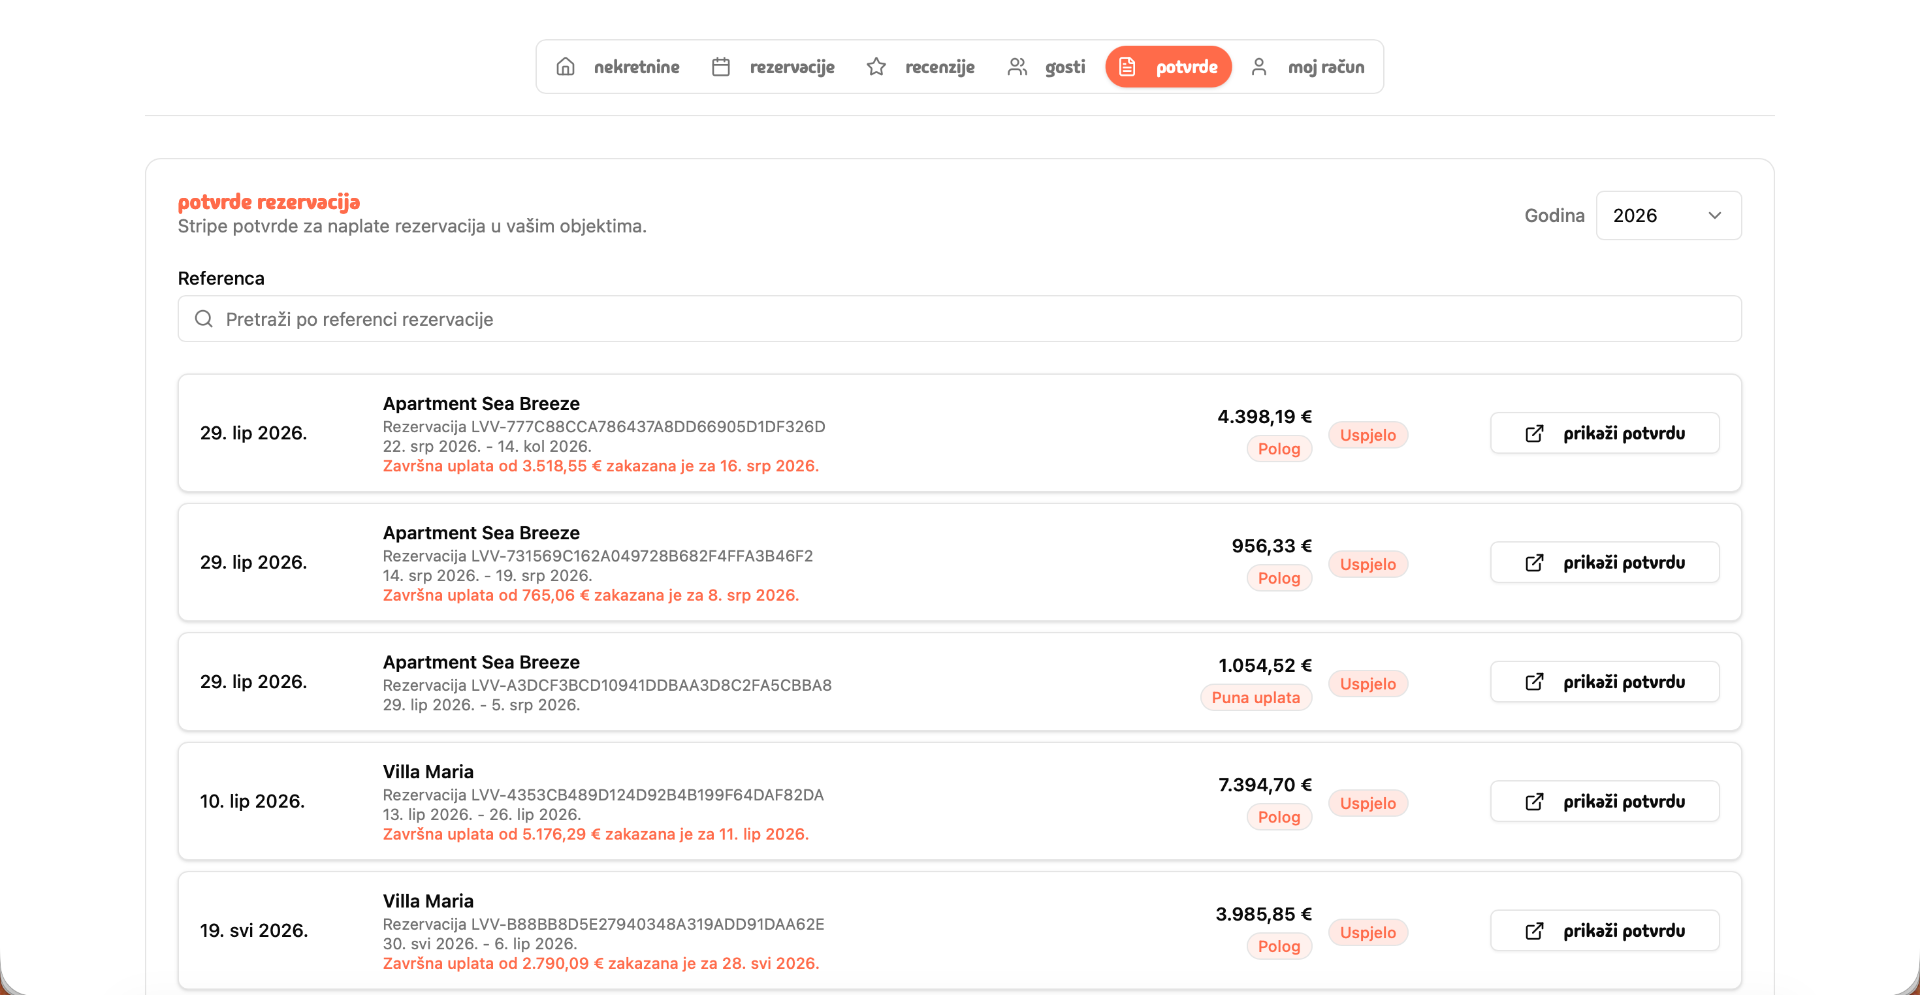Click reference LVV-777C88CCA786437A8DD66905D1DF326D
Screen dimensions: 1920x995
click(x=648, y=427)
